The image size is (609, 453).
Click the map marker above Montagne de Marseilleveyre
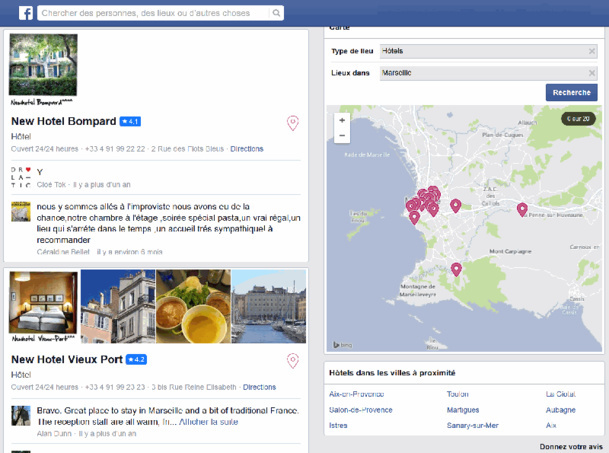[x=456, y=269]
